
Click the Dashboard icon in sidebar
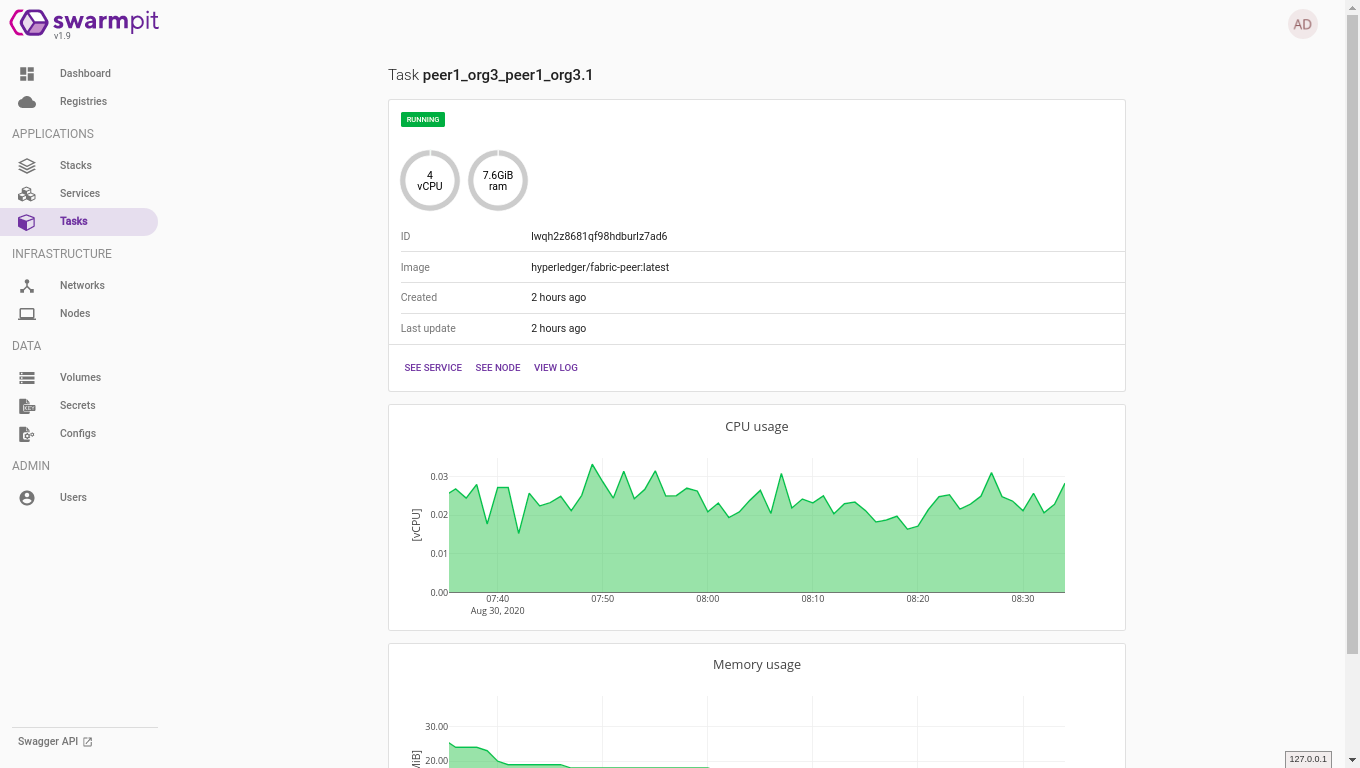[x=27, y=74]
